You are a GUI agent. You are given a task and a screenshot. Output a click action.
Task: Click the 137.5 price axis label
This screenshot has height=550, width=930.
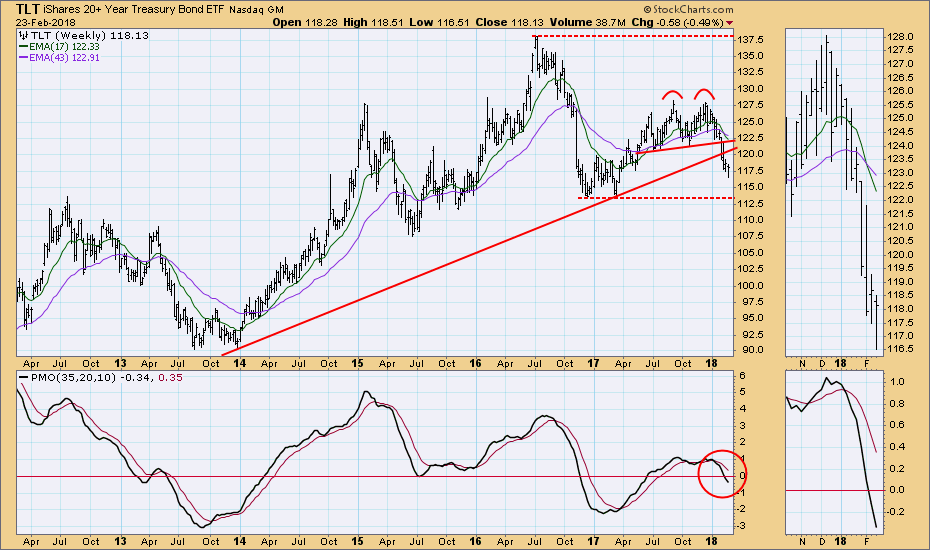(755, 39)
